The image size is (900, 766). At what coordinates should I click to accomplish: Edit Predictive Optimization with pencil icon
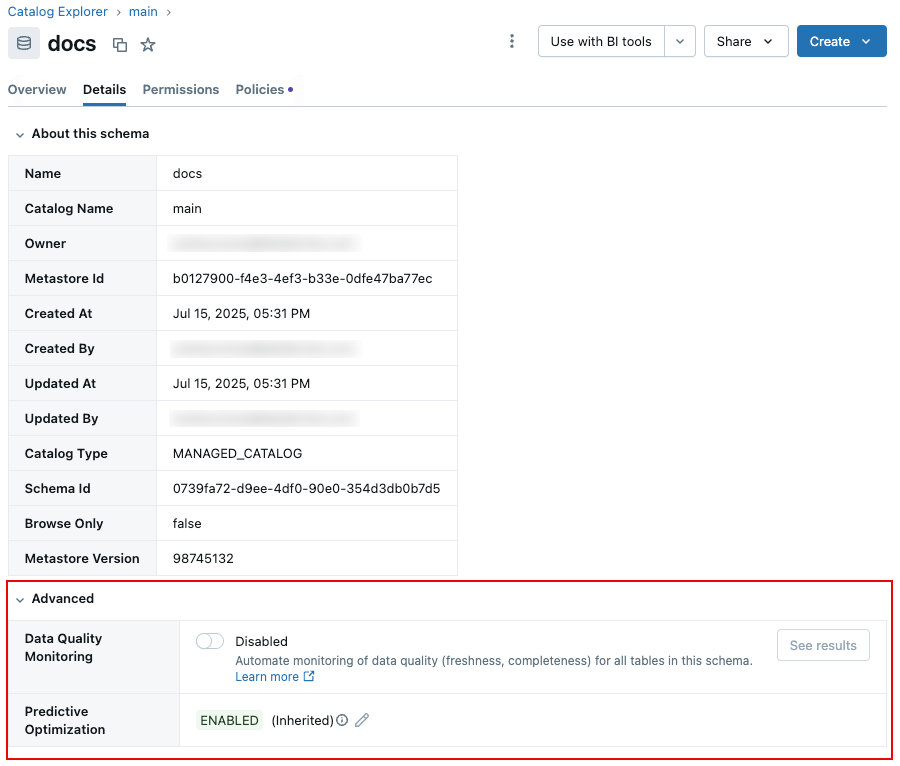[362, 720]
